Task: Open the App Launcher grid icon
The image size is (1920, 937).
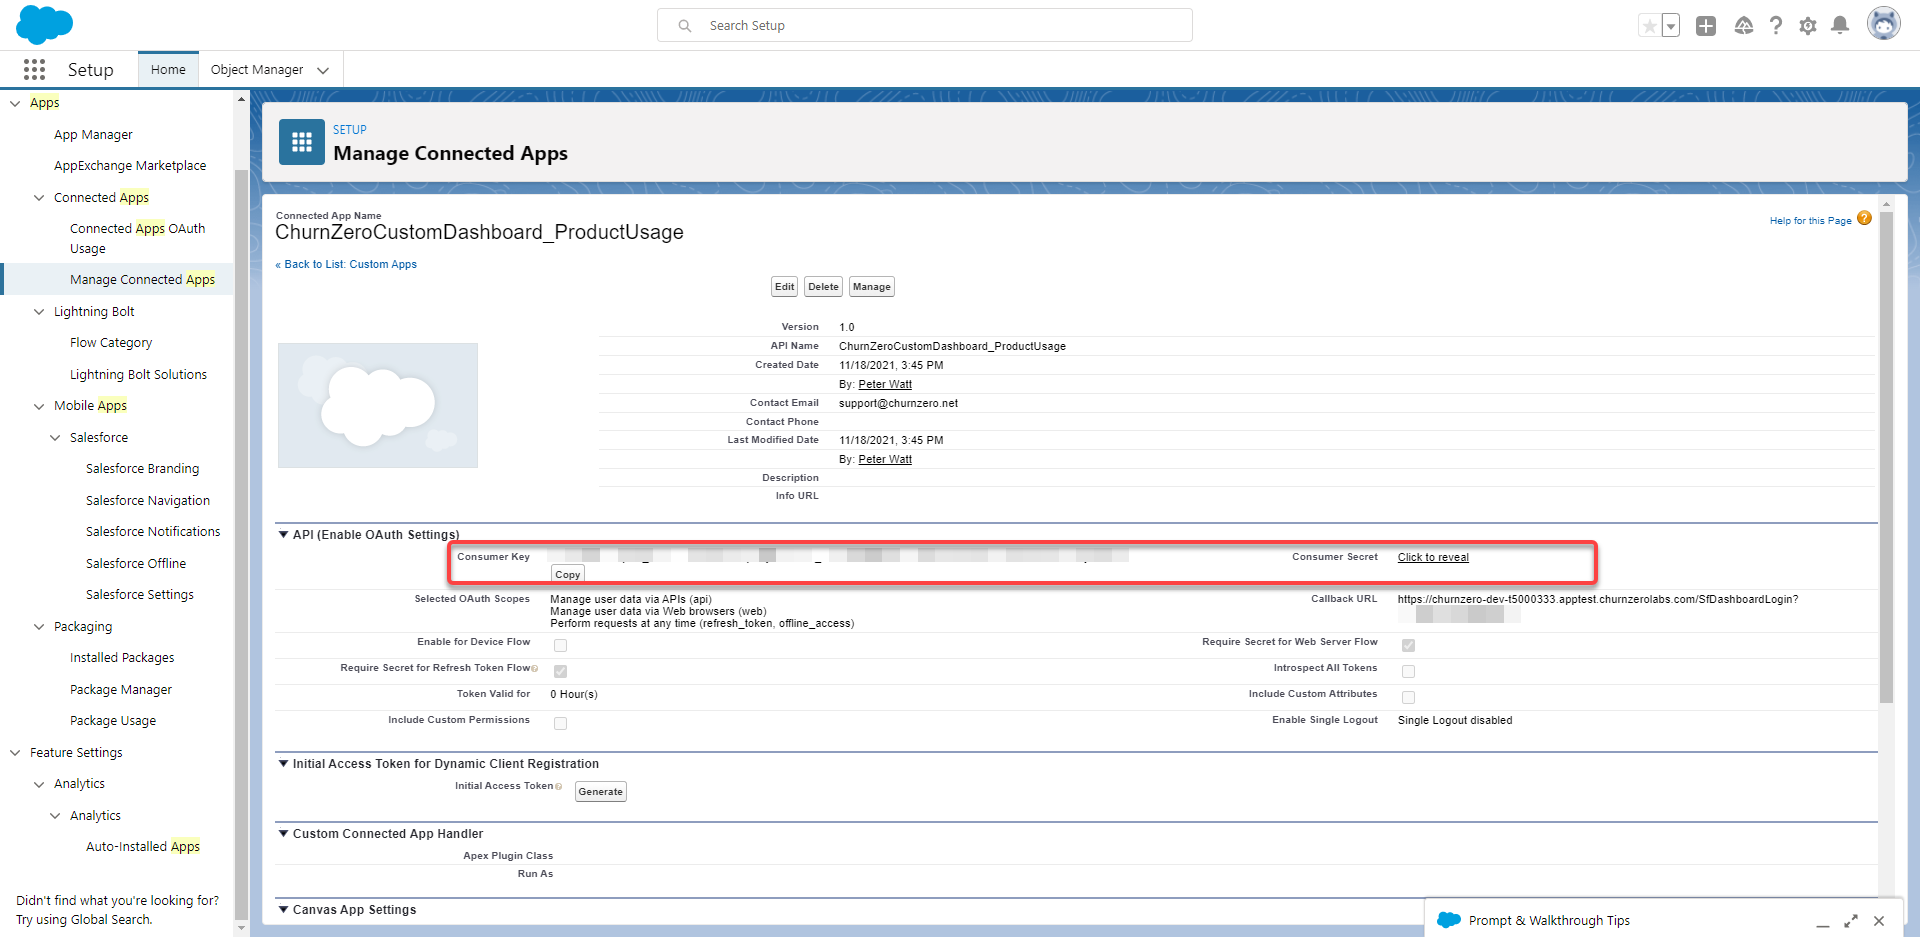Action: tap(34, 69)
